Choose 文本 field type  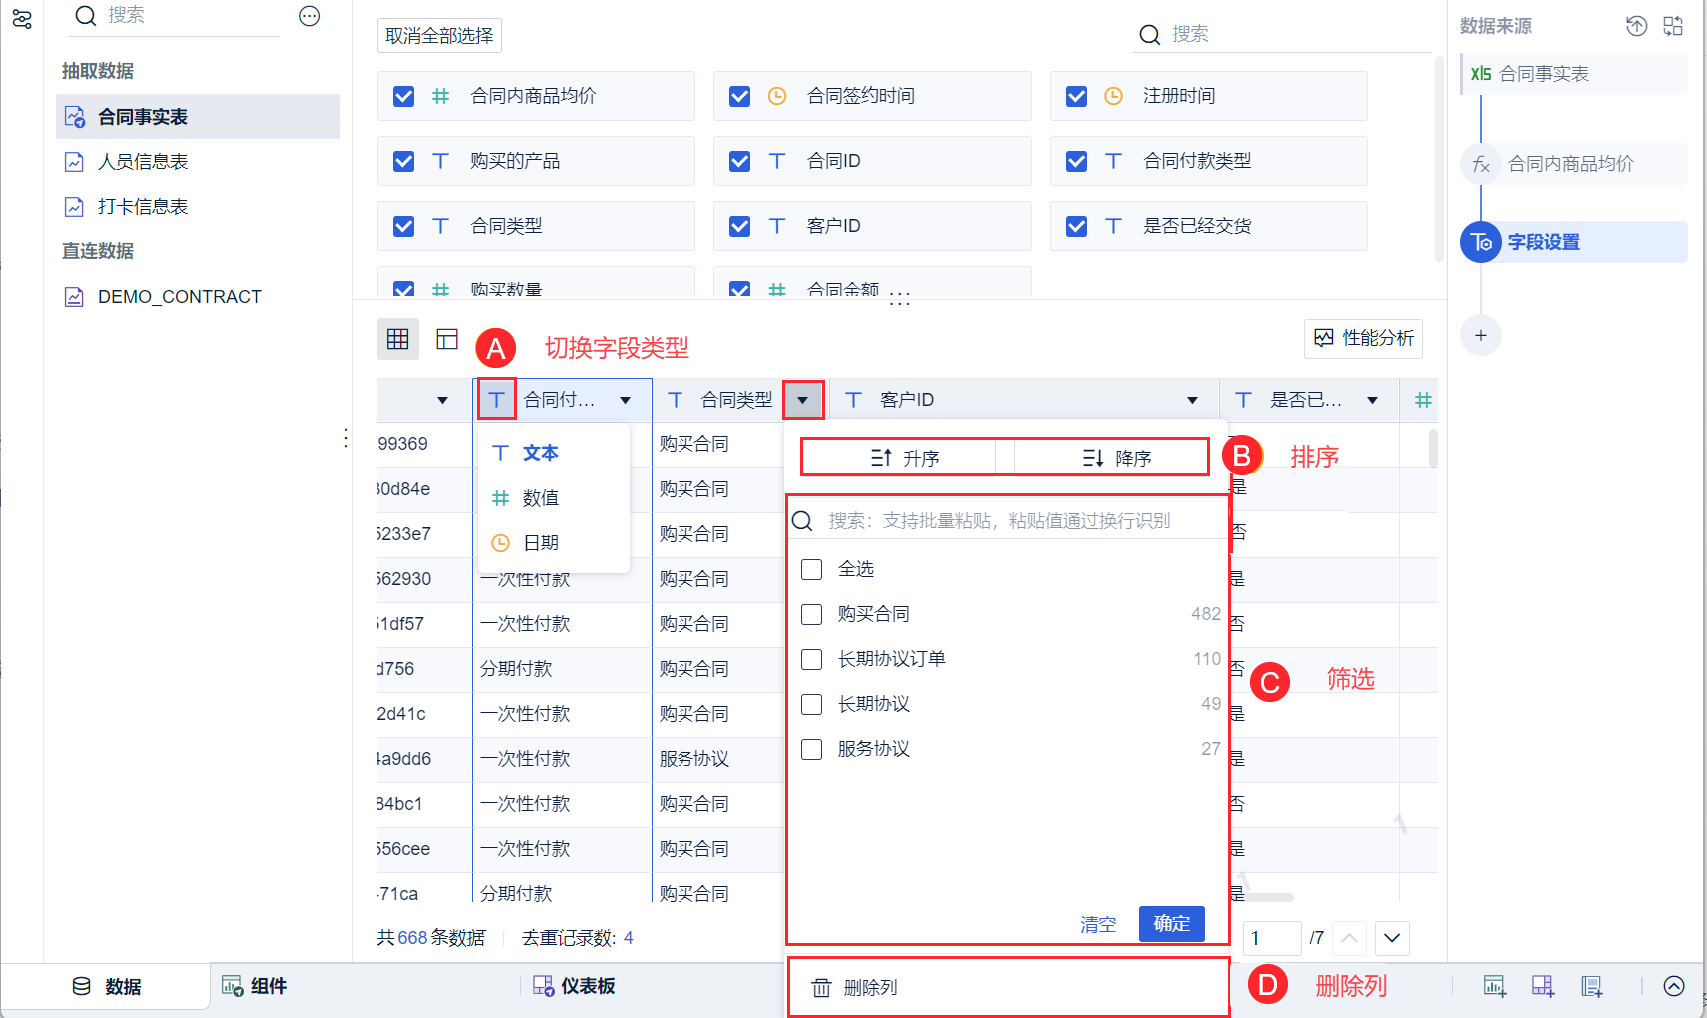[x=555, y=453]
